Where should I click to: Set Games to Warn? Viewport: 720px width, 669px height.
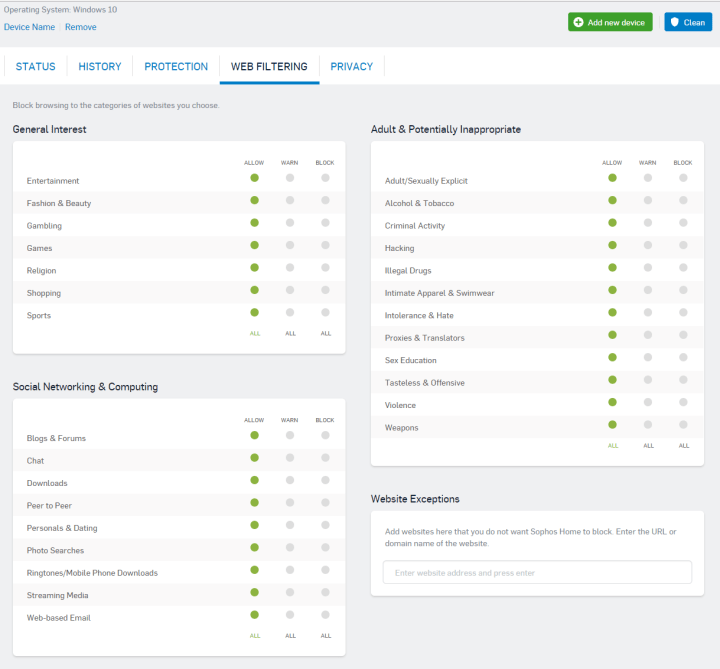(x=290, y=245)
